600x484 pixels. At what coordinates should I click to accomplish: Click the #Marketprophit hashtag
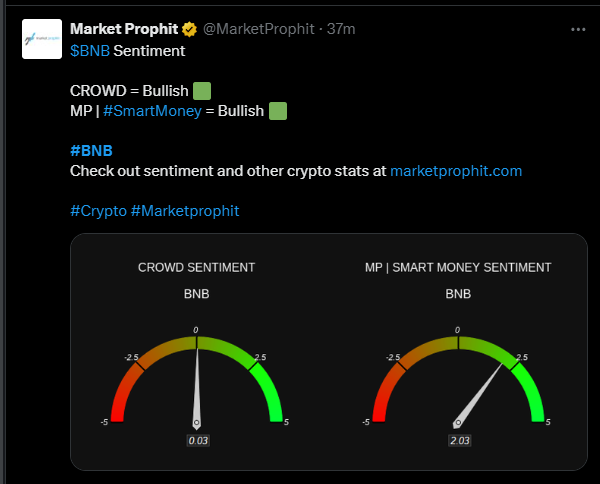coord(185,211)
